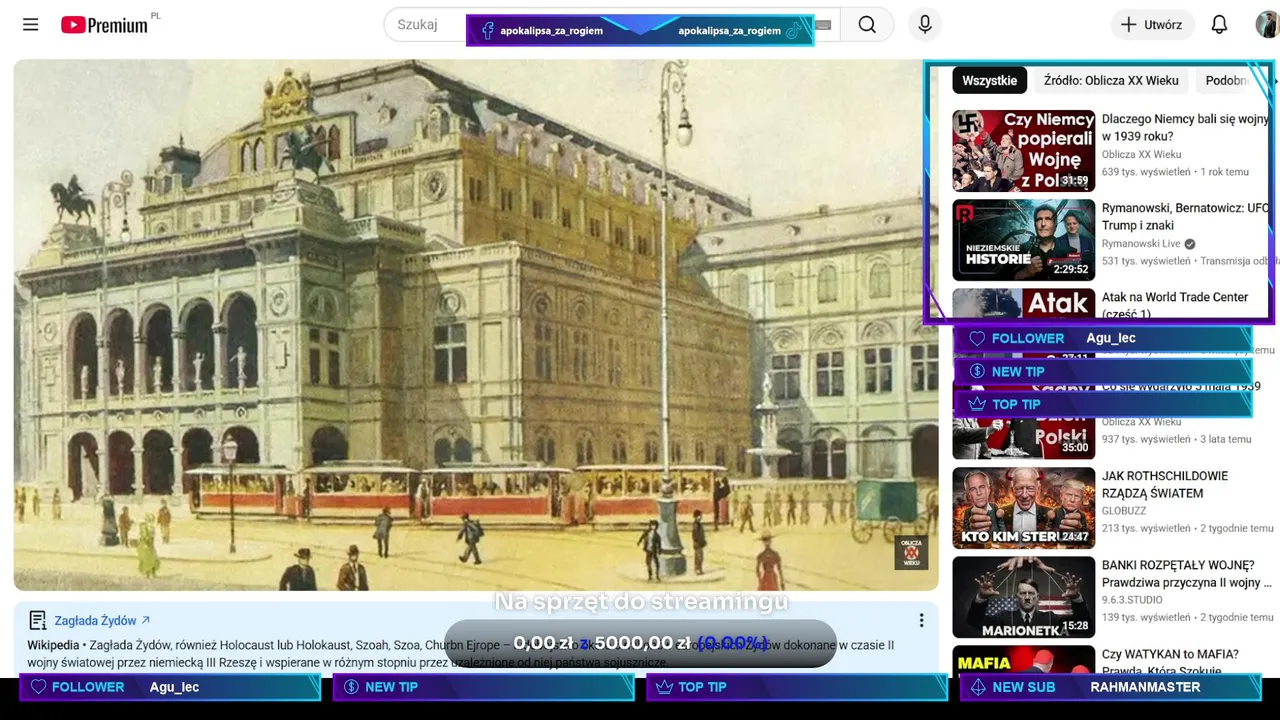Open the MARIONETKA thumbnail

[x=1023, y=597]
